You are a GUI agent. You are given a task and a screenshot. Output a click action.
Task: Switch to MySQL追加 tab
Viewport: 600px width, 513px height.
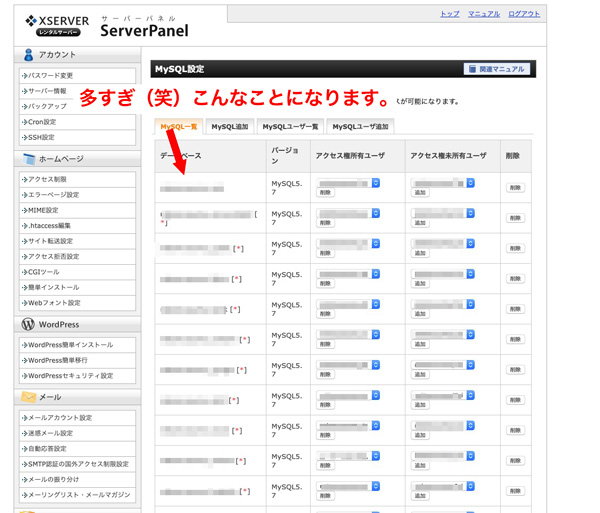coord(230,127)
